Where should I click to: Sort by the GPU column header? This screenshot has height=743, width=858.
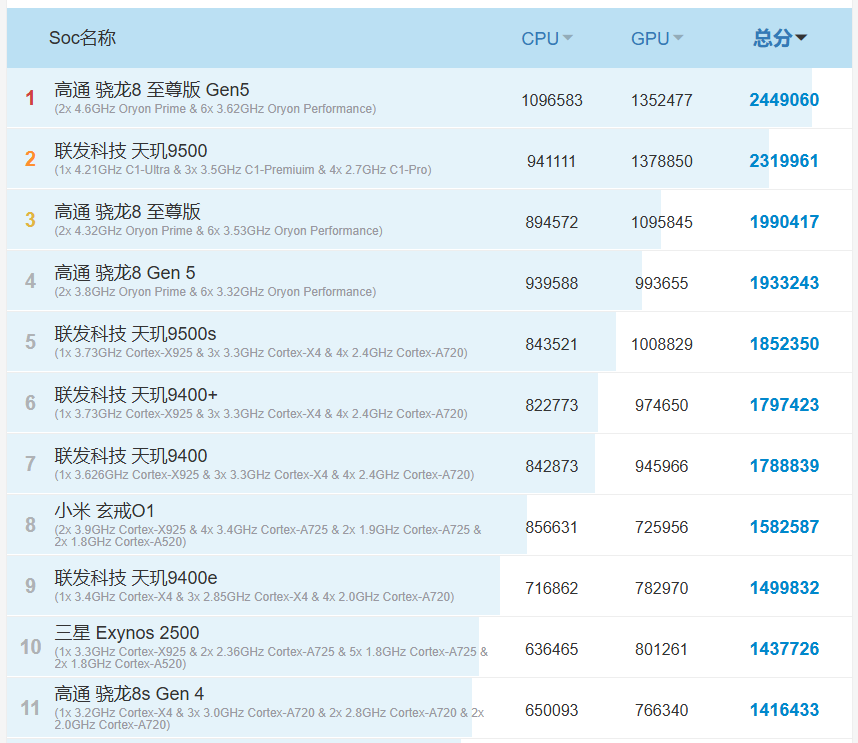point(657,38)
